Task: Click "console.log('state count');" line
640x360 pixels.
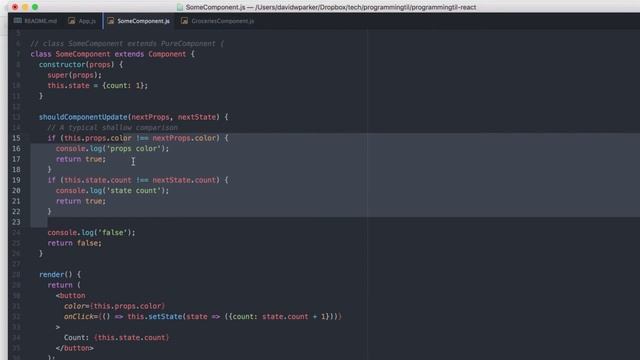Action: click(112, 191)
